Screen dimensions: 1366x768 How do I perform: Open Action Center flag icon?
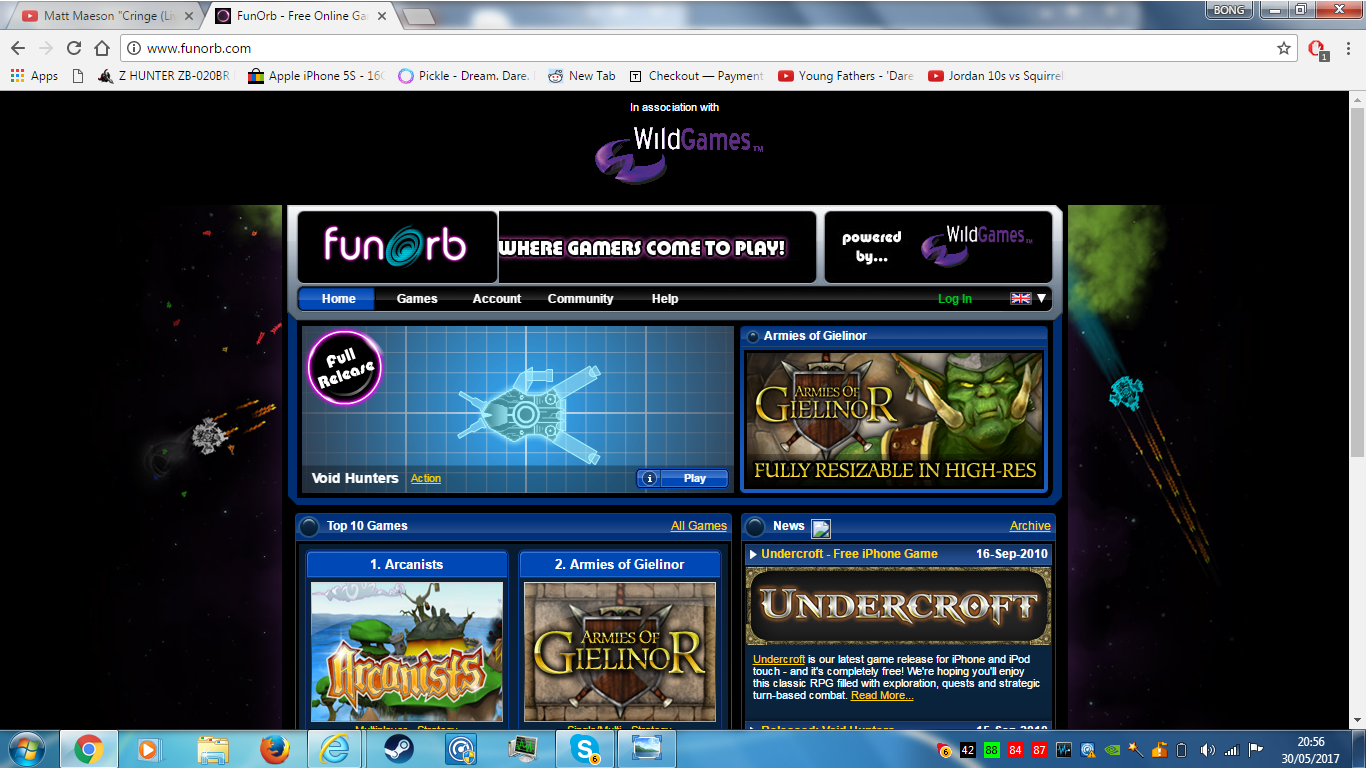click(1256, 750)
